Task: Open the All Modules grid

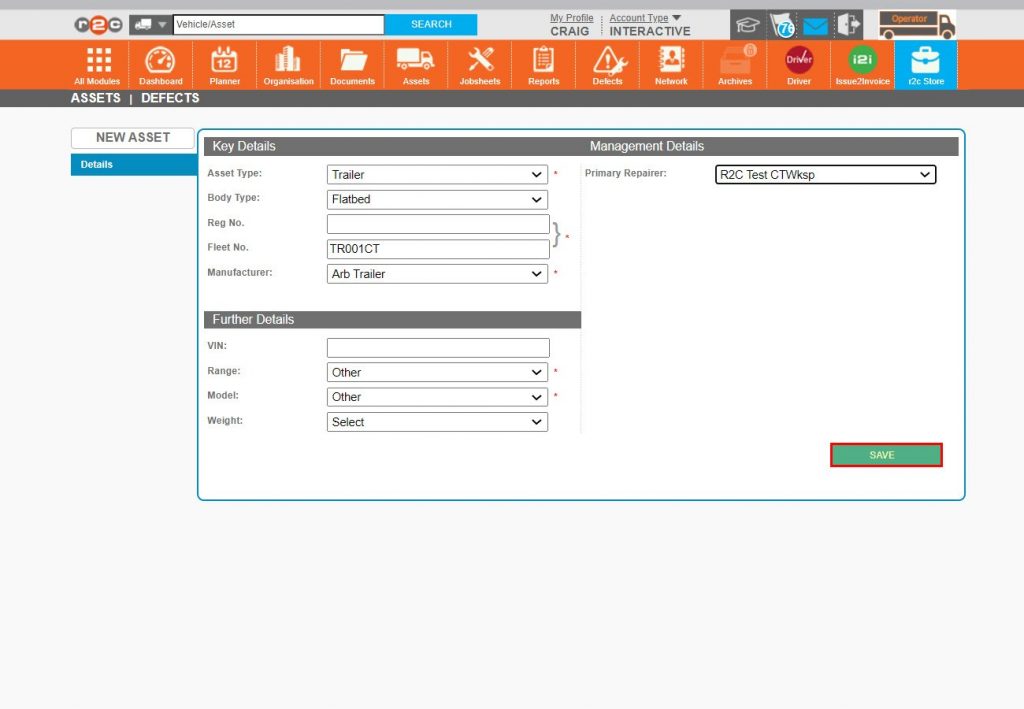Action: point(97,65)
